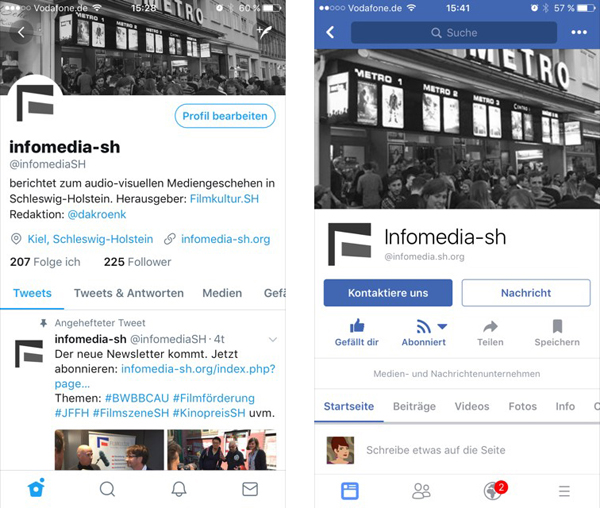Open Twitter notifications bell icon
The height and width of the screenshot is (508, 600).
tap(179, 488)
